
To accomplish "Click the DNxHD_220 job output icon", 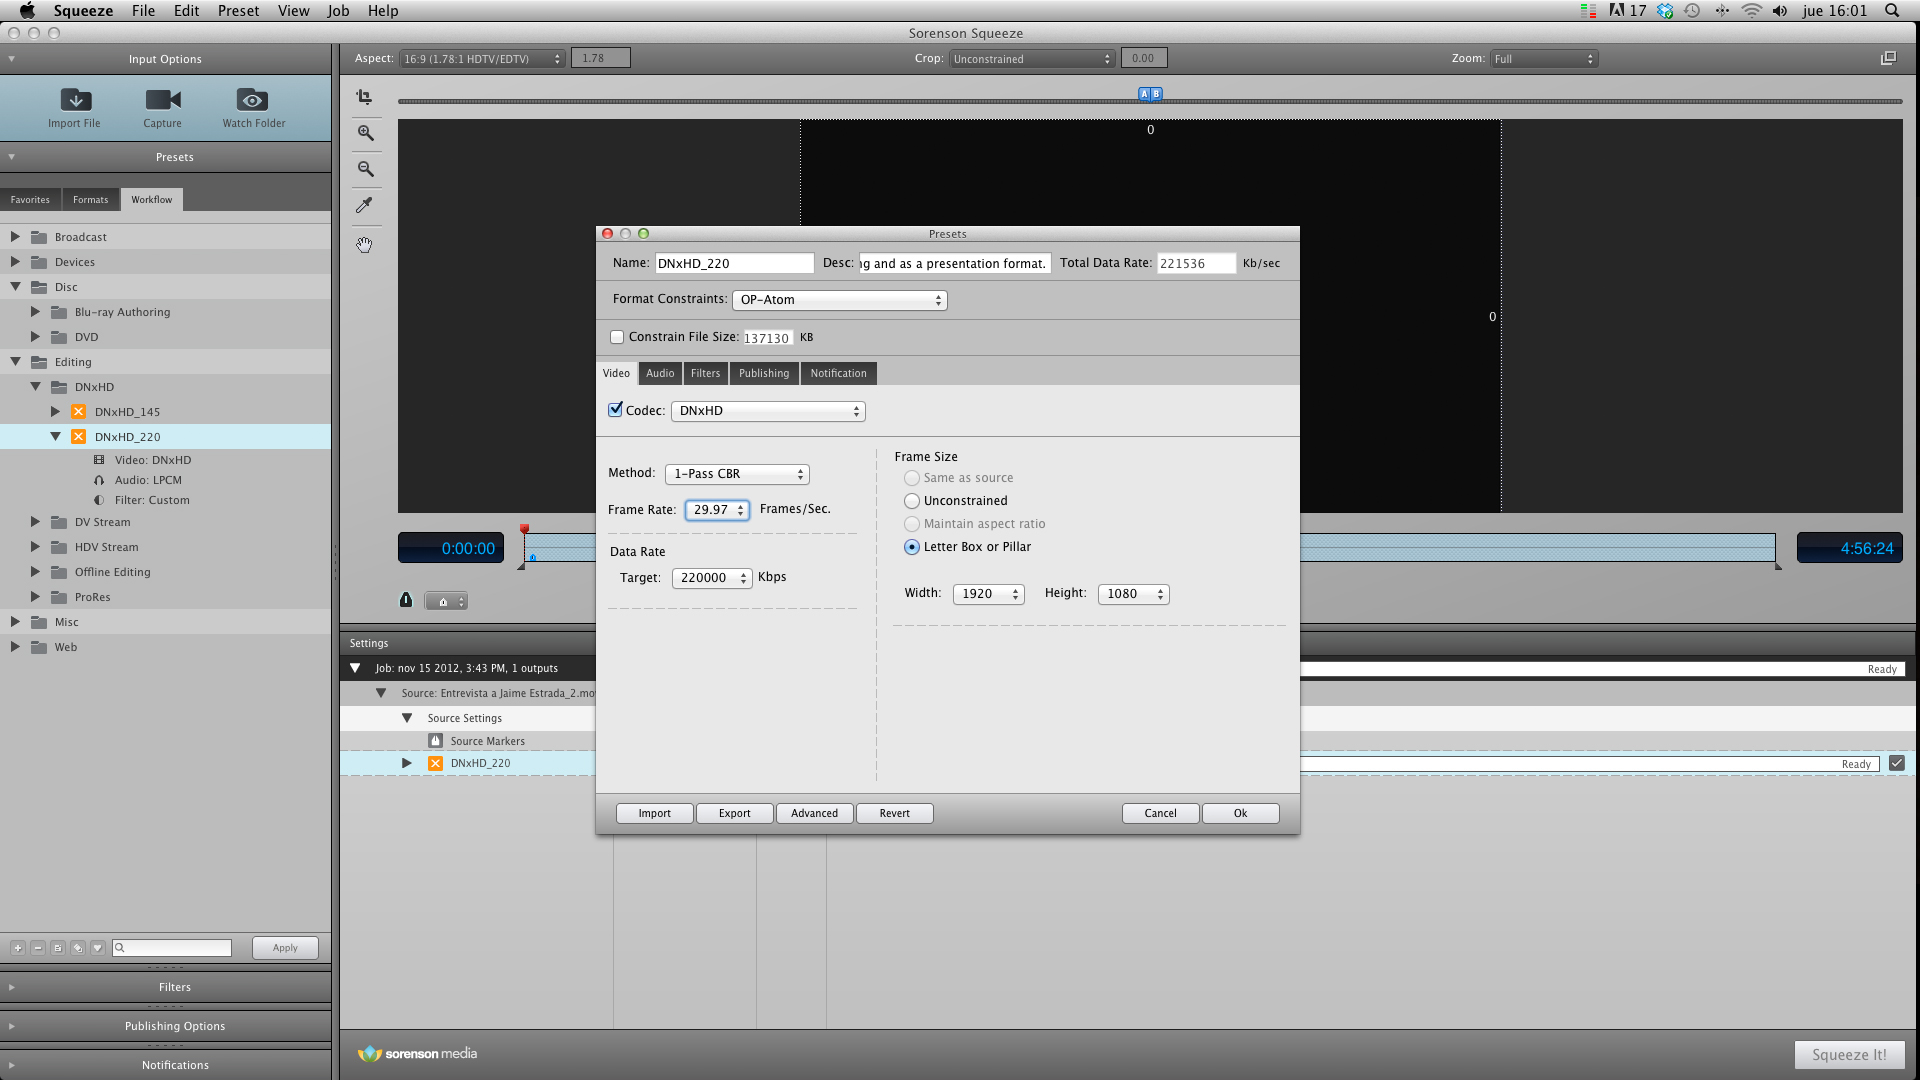I will coord(435,763).
